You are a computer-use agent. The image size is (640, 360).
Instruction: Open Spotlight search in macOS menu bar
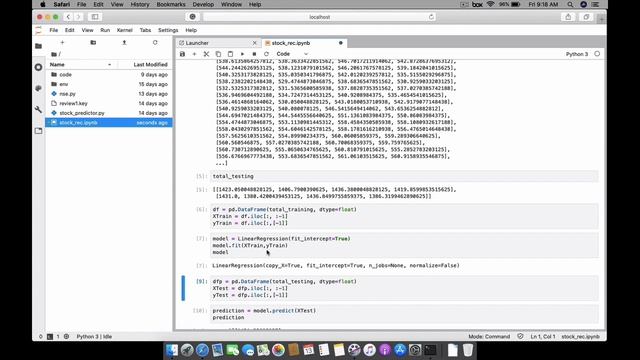570,4
